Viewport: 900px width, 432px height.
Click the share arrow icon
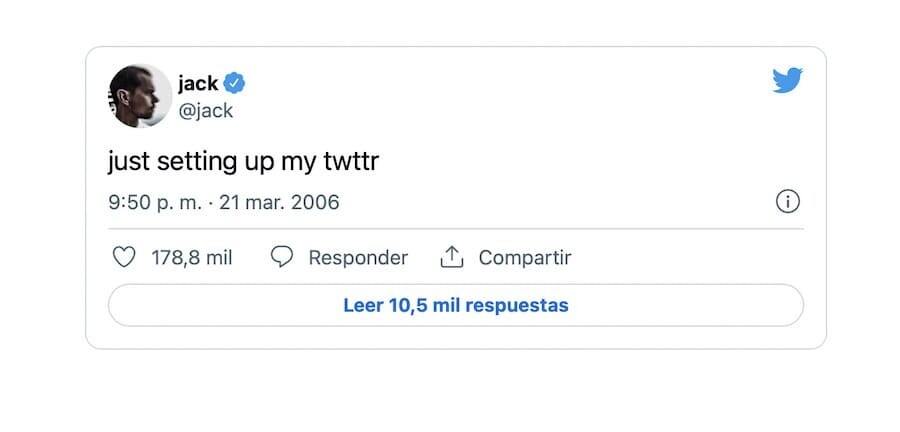452,257
